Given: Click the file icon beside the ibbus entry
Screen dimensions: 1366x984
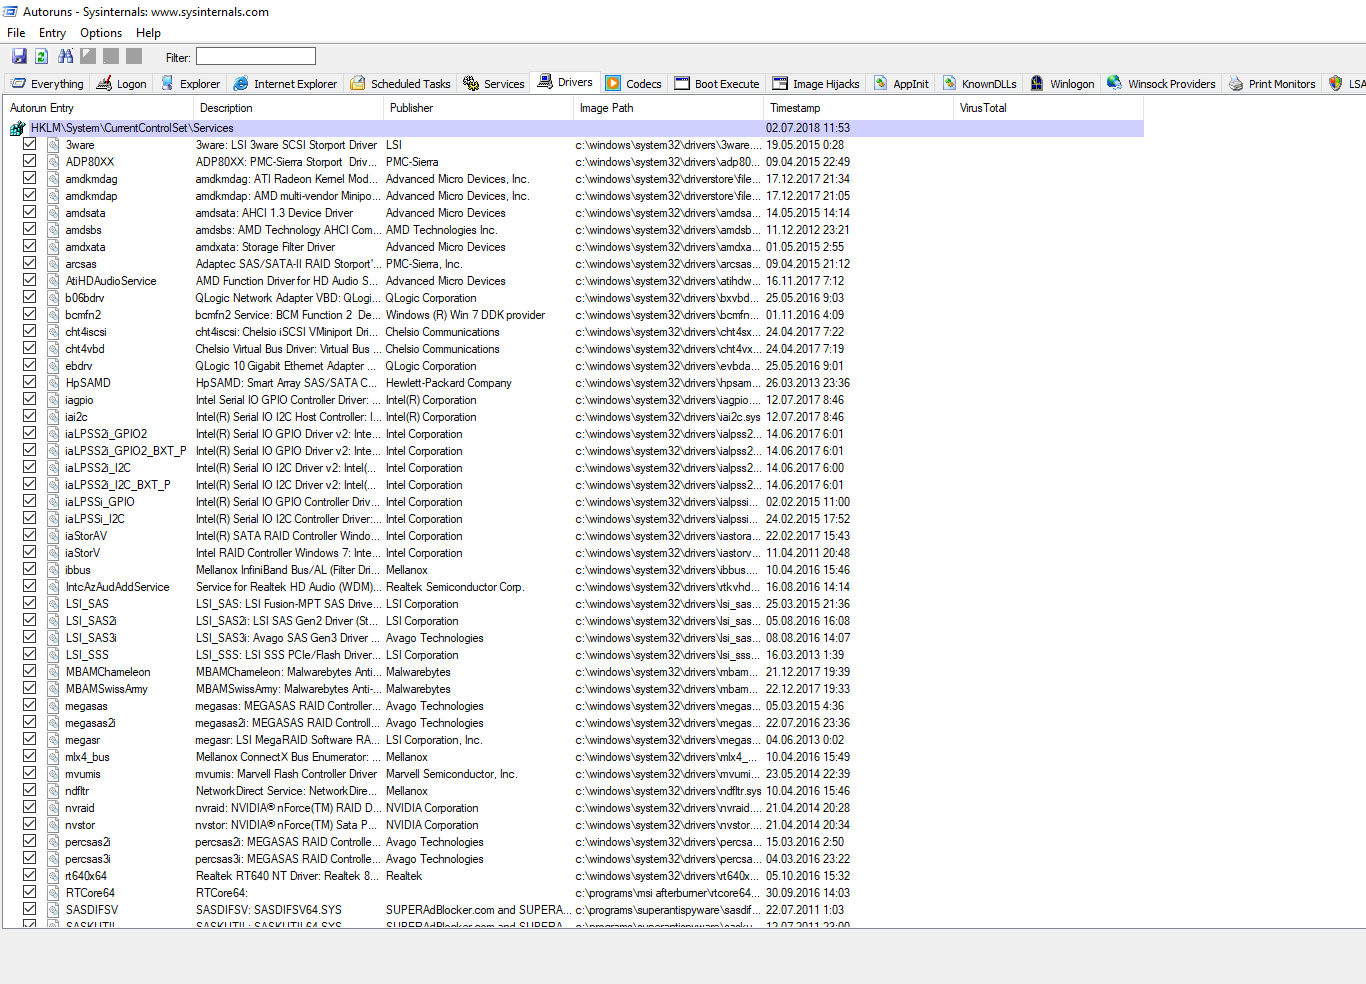Looking at the screenshot, I should (x=53, y=570).
